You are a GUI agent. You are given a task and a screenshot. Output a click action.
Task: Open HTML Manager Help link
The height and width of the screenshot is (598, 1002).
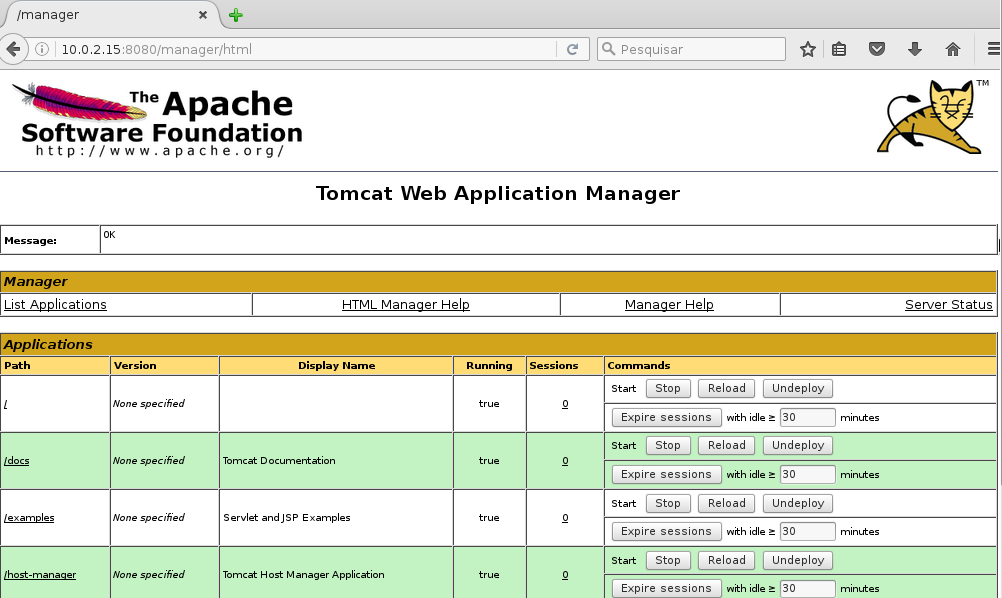(406, 305)
